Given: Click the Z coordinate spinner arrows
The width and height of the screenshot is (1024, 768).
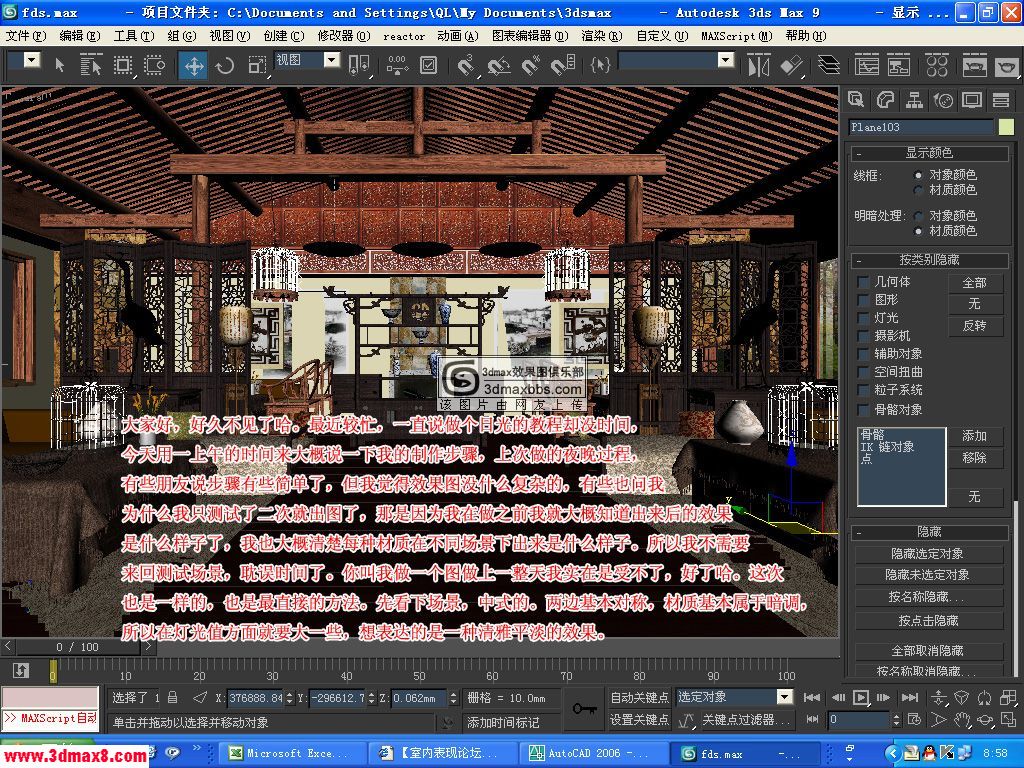Looking at the screenshot, I should point(453,698).
